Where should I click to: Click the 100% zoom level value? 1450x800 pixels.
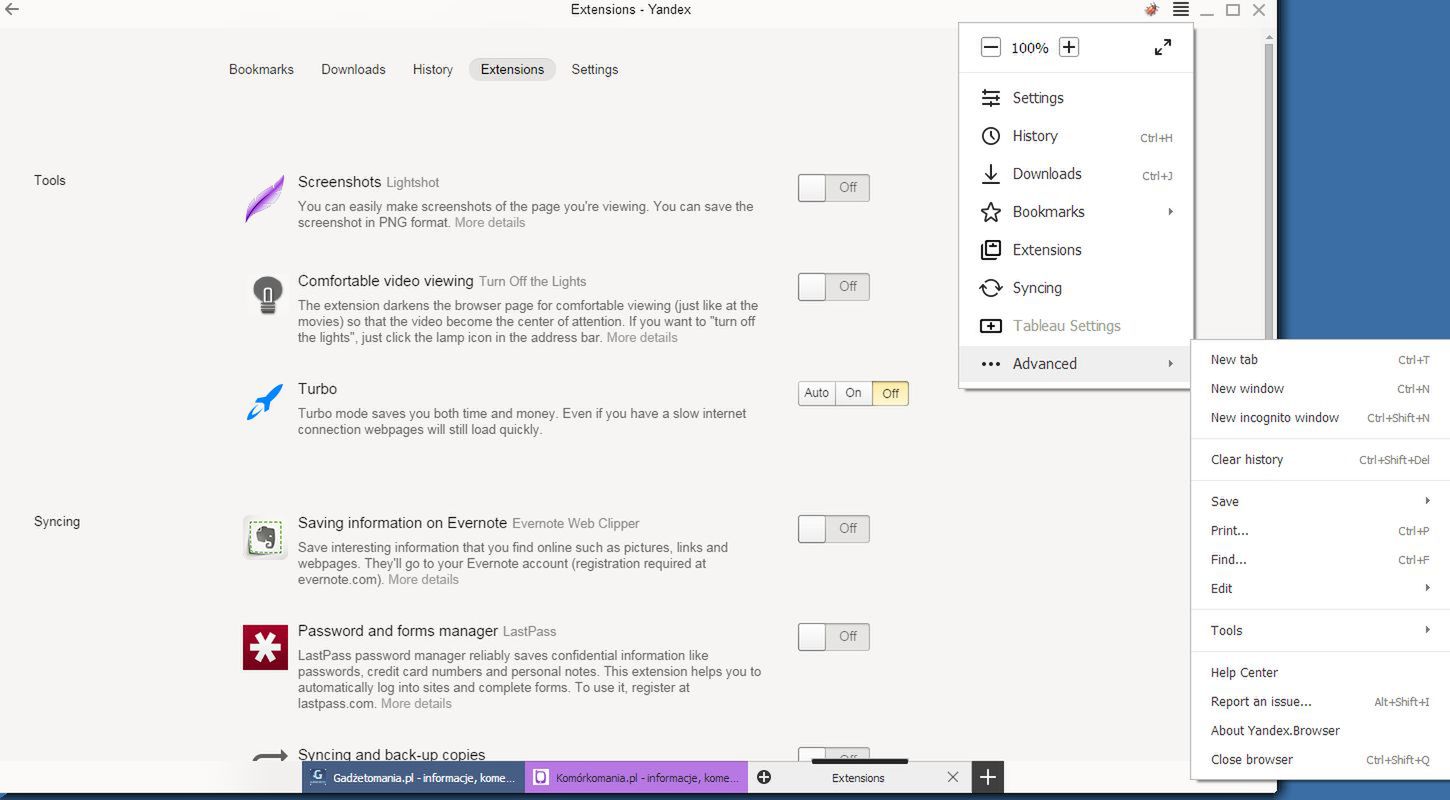1029,47
